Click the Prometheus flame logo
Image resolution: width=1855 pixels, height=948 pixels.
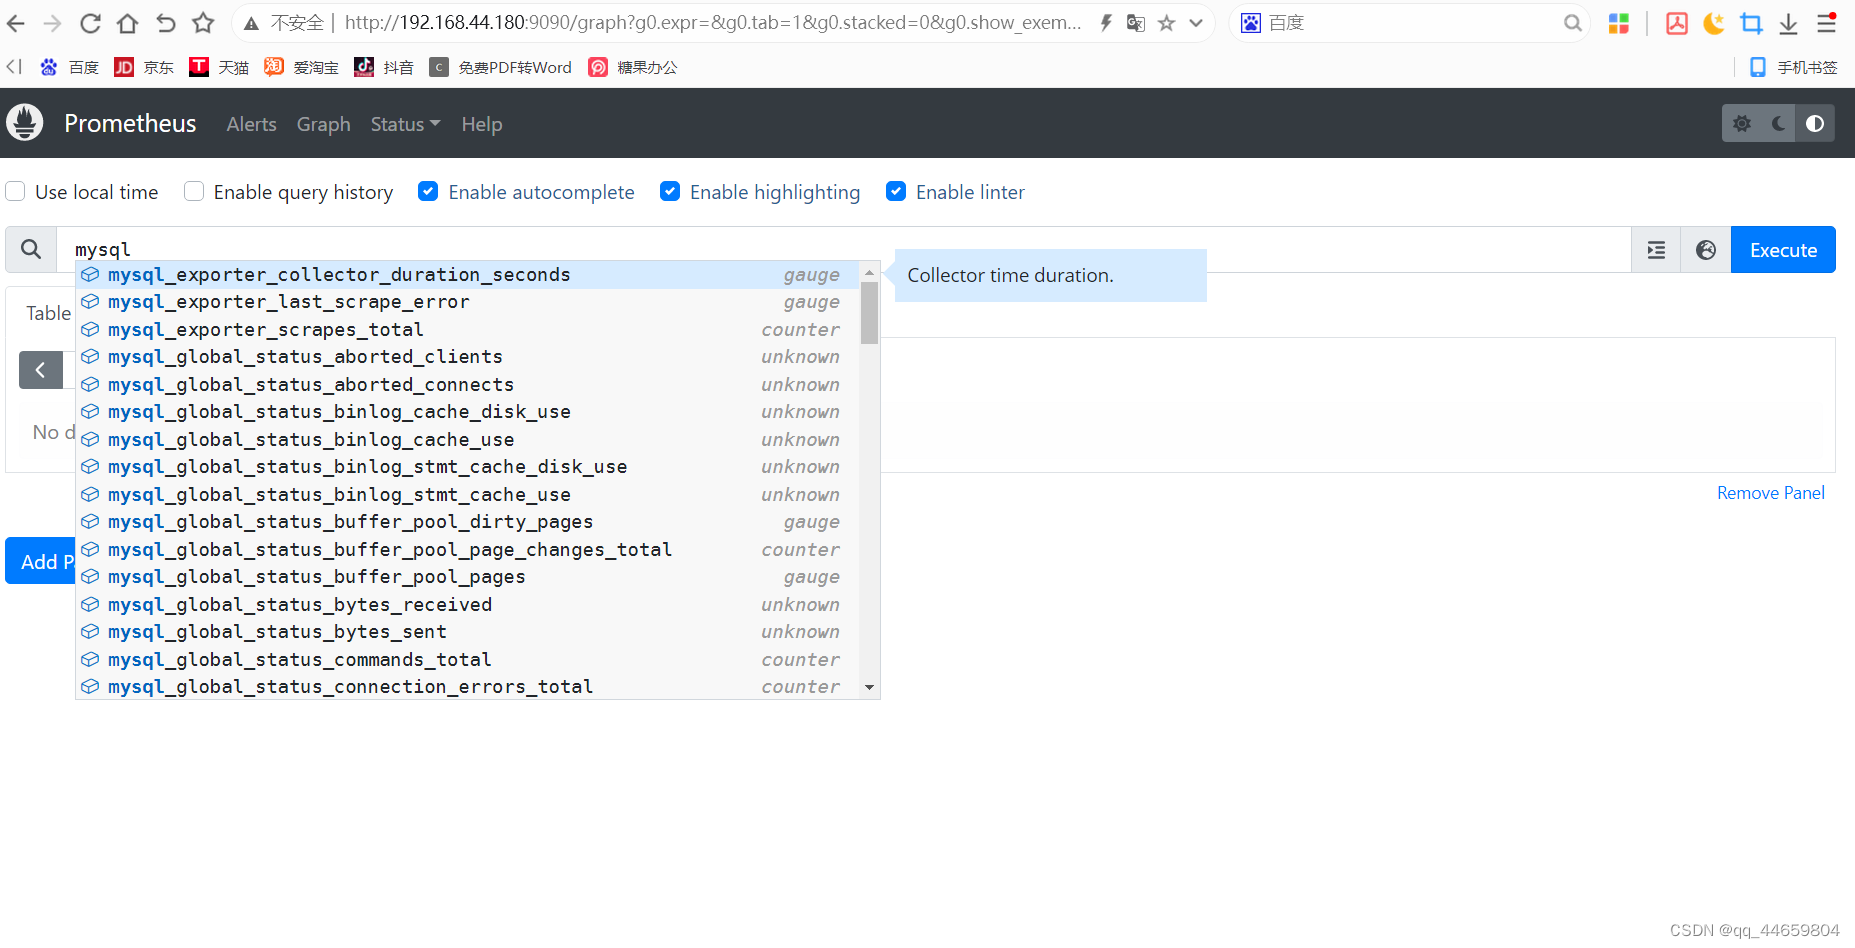click(x=25, y=123)
